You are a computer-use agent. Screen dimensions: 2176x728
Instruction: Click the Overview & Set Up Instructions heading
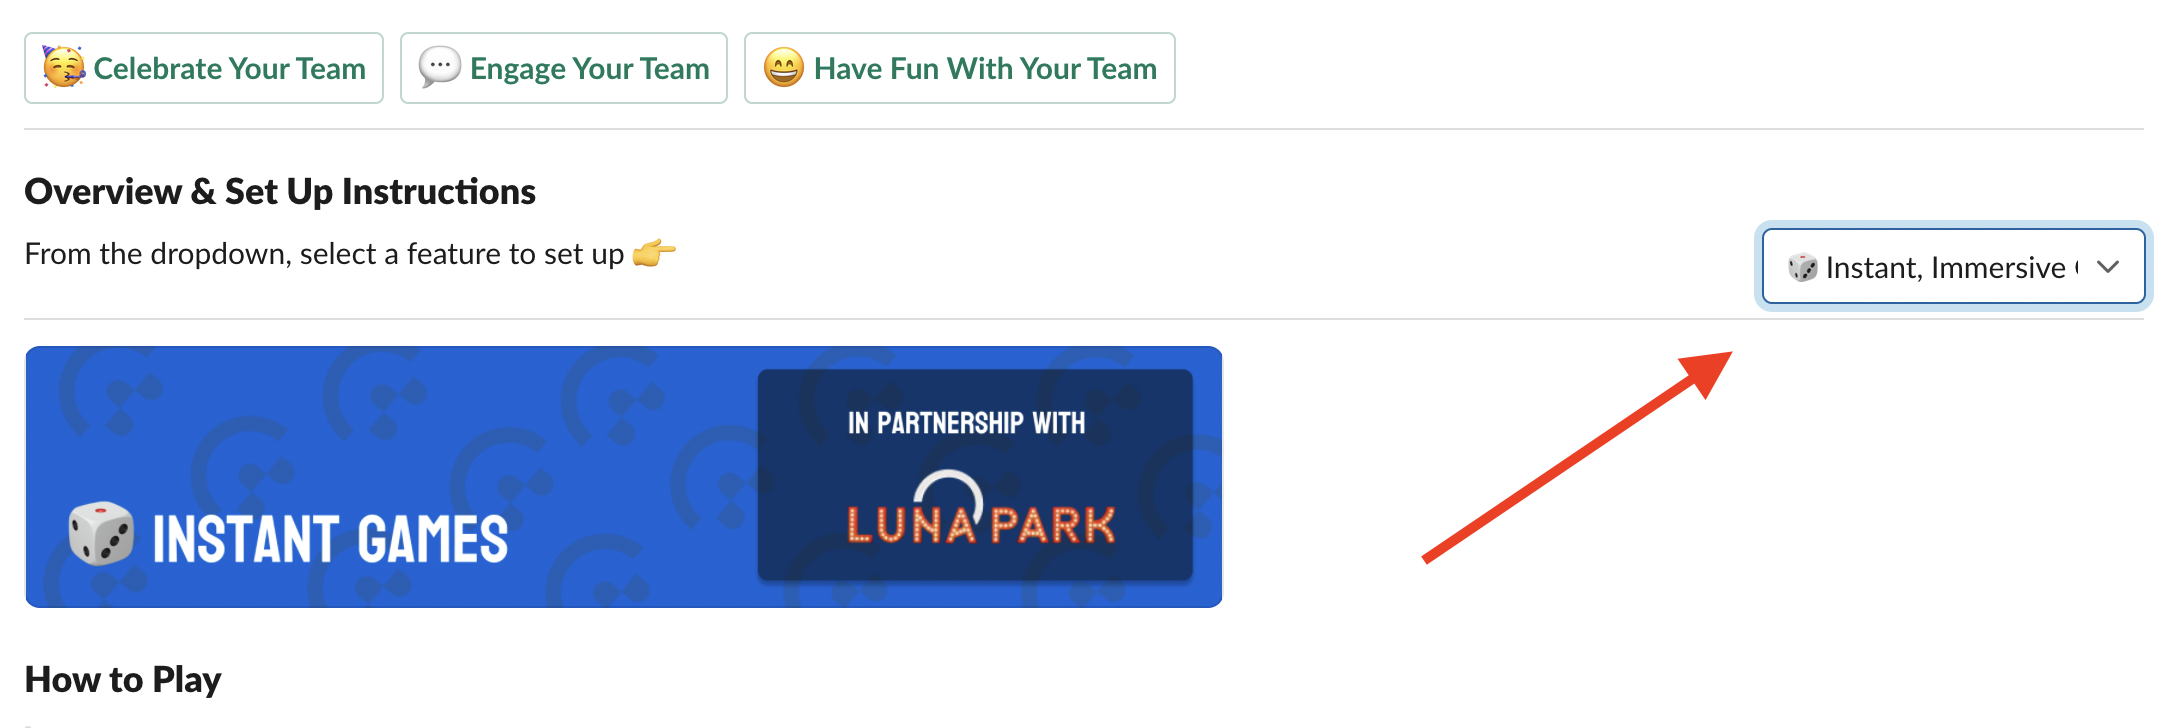[280, 191]
